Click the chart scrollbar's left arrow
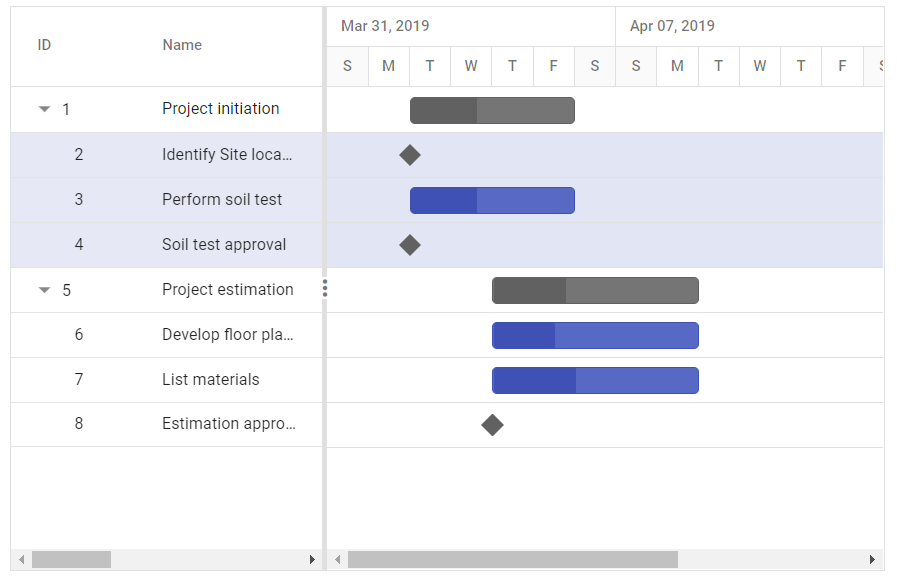Viewport: 897px width, 580px height. coord(338,559)
